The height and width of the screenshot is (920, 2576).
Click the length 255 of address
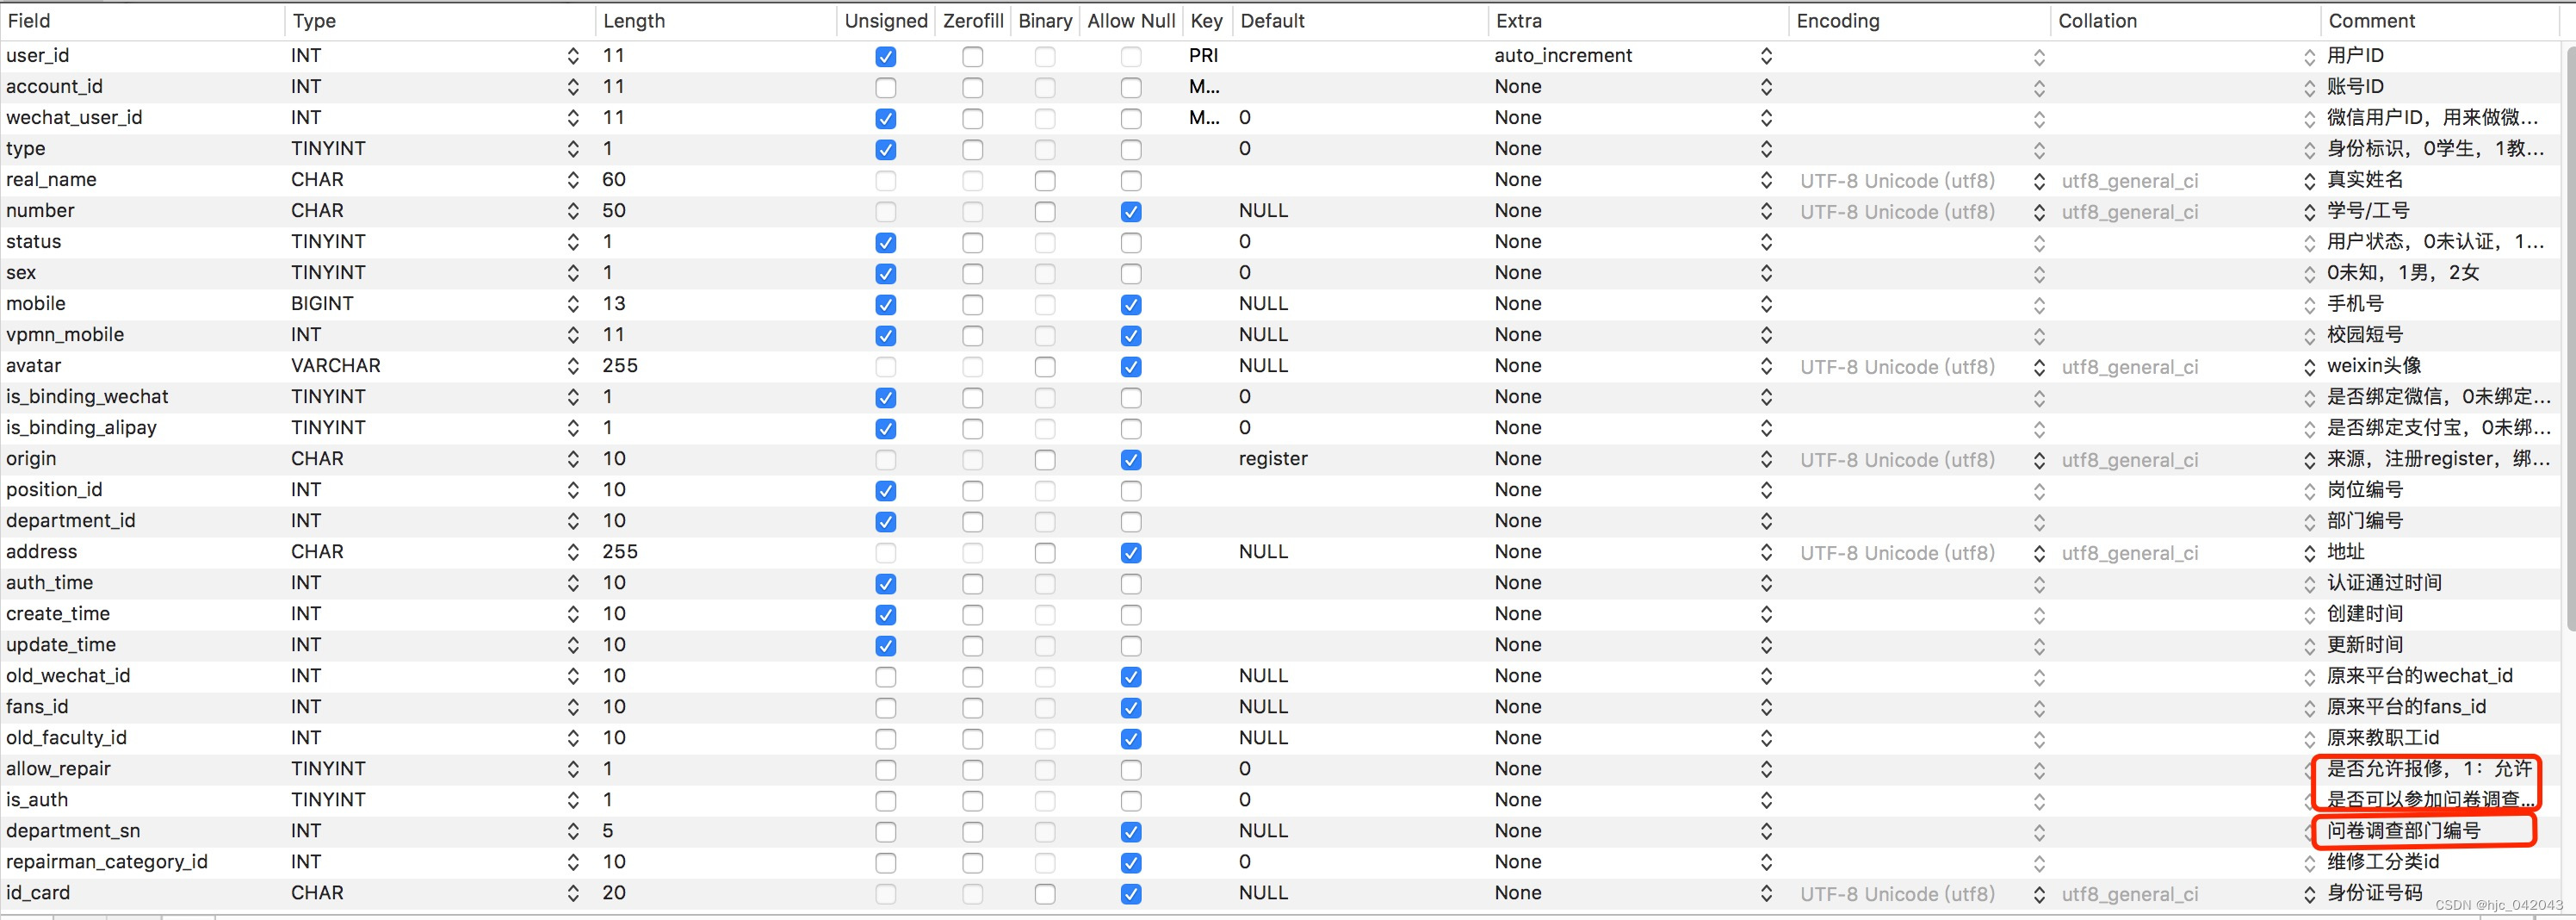(620, 552)
